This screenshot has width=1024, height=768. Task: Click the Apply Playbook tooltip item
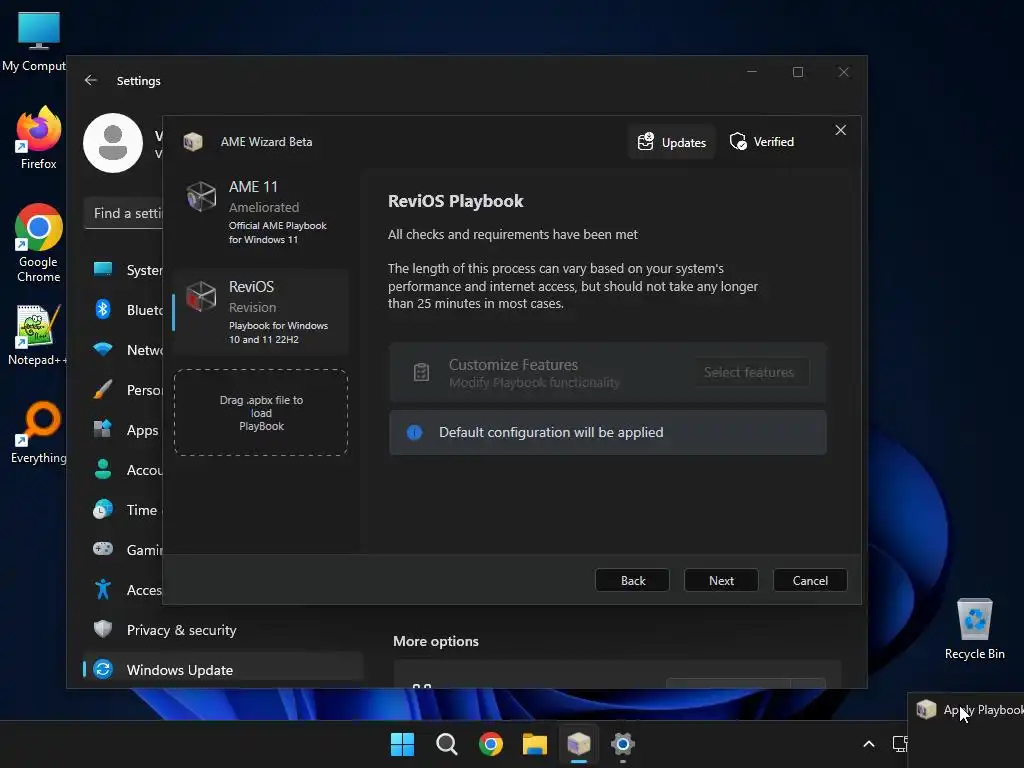click(x=968, y=710)
